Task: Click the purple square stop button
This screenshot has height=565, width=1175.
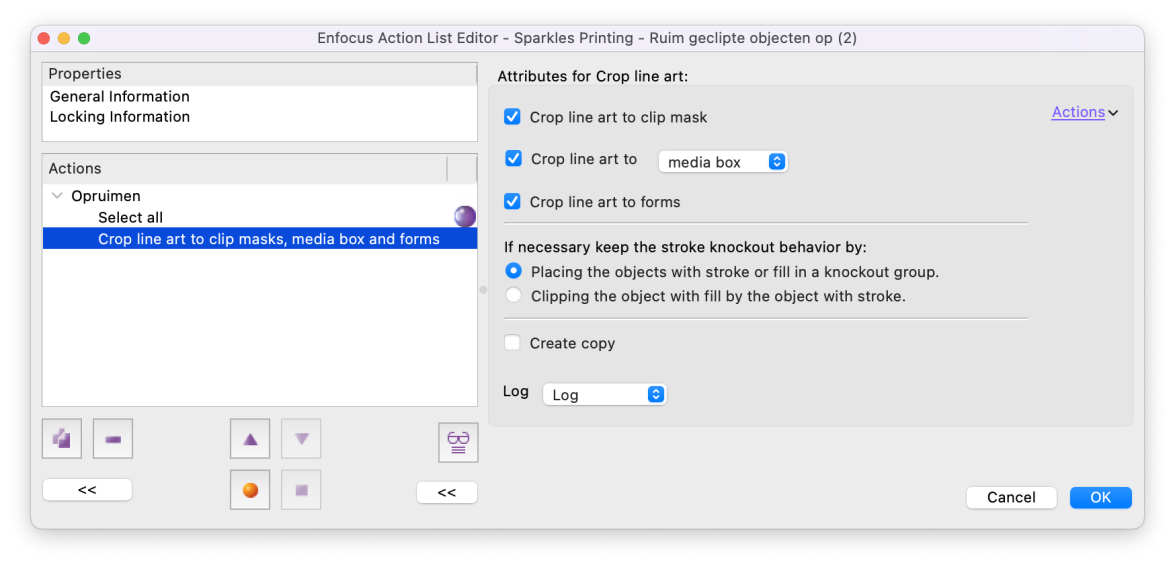Action: pyautogui.click(x=301, y=490)
